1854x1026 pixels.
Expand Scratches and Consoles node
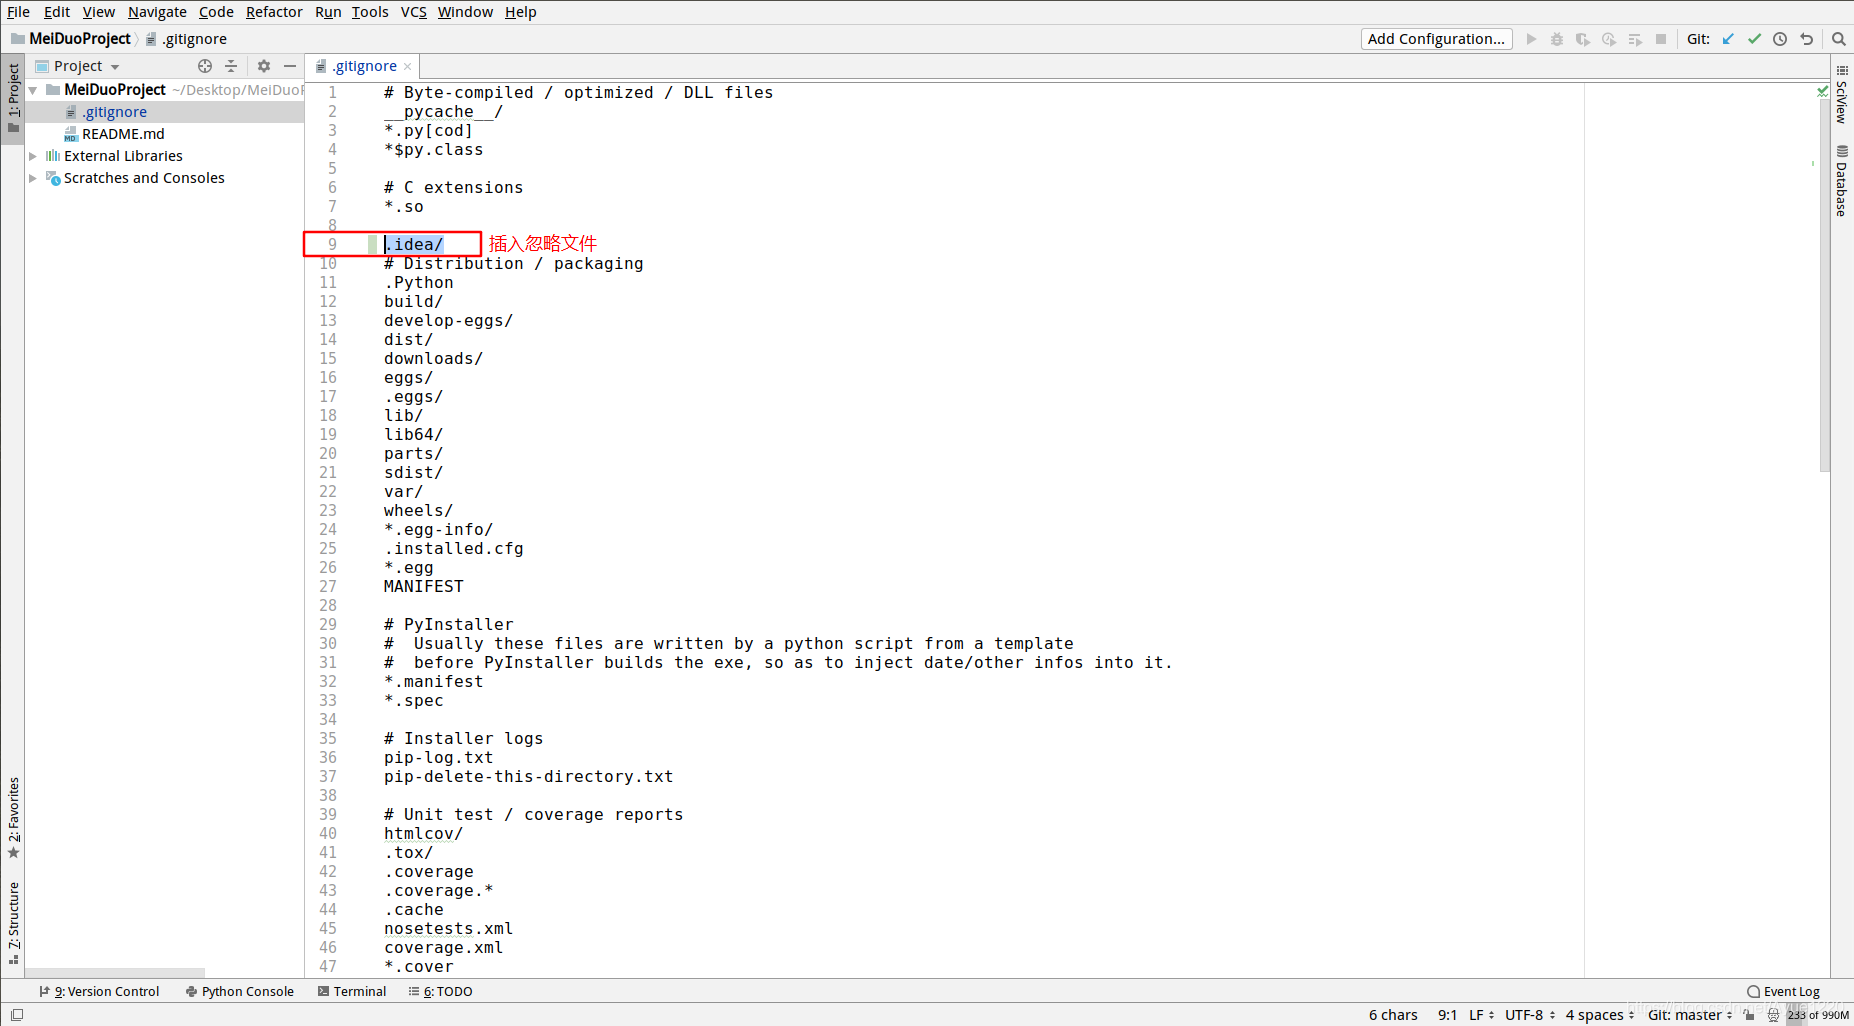click(33, 178)
